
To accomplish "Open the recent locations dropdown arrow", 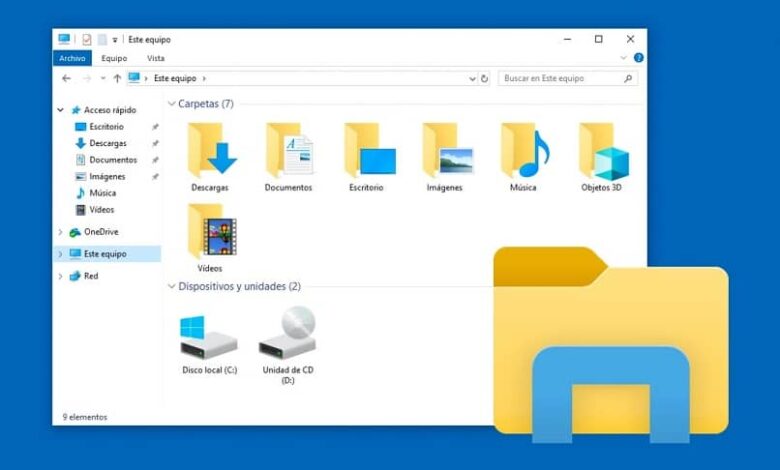I will point(103,79).
